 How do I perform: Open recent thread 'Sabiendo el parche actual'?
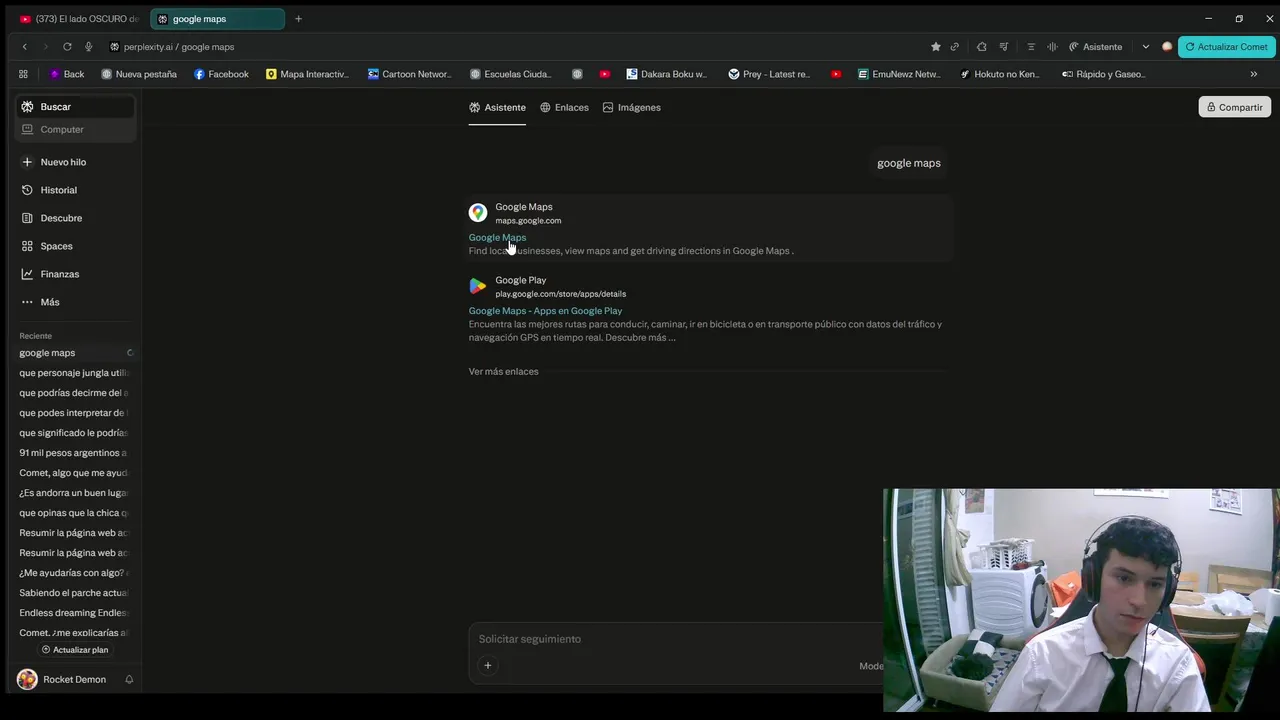click(75, 593)
